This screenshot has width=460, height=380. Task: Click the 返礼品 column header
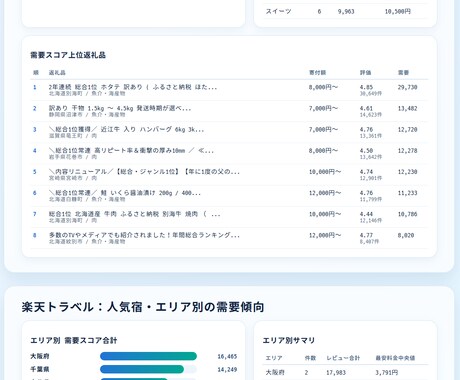click(57, 73)
